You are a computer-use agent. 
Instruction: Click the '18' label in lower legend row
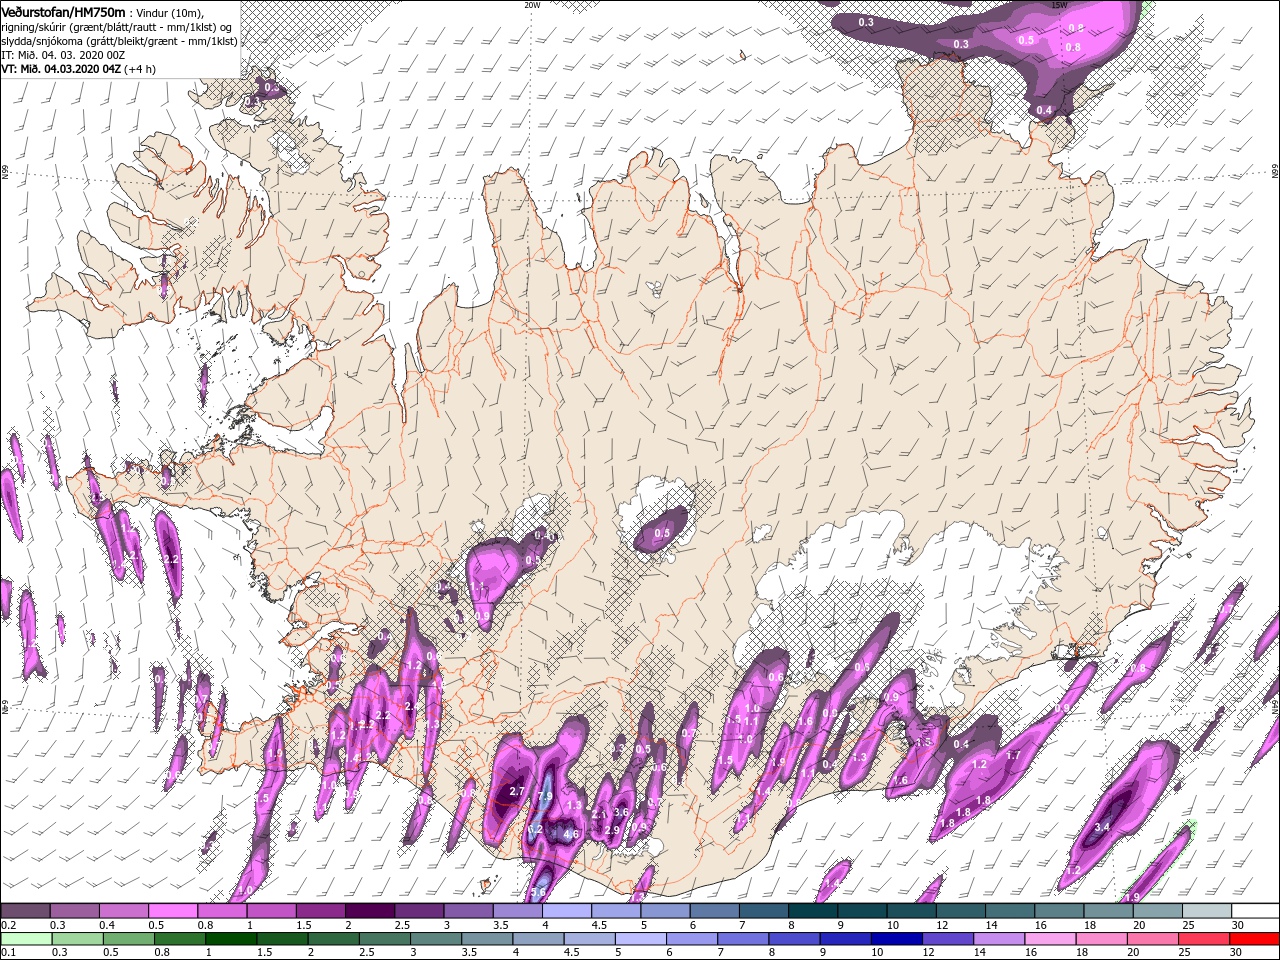tap(1082, 952)
